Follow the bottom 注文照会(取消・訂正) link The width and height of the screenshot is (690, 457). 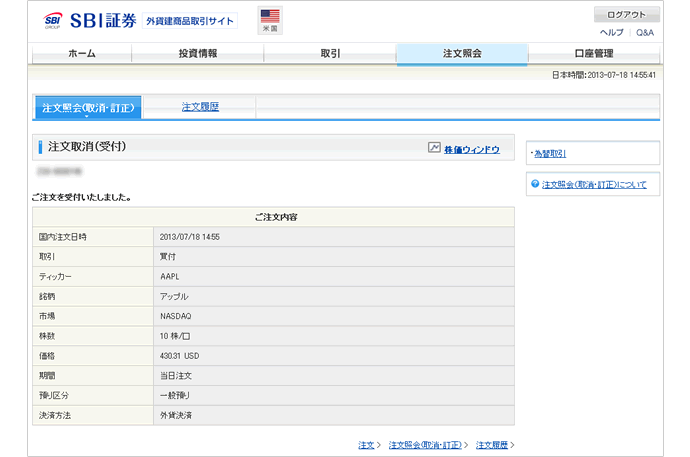[425, 445]
